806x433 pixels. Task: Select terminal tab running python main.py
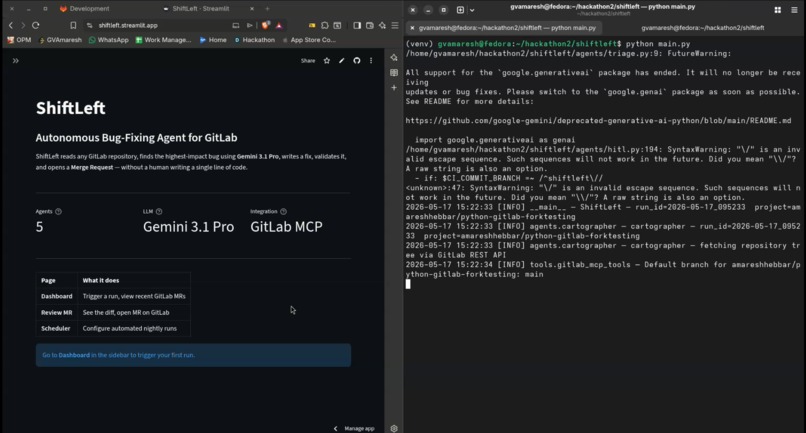point(506,28)
